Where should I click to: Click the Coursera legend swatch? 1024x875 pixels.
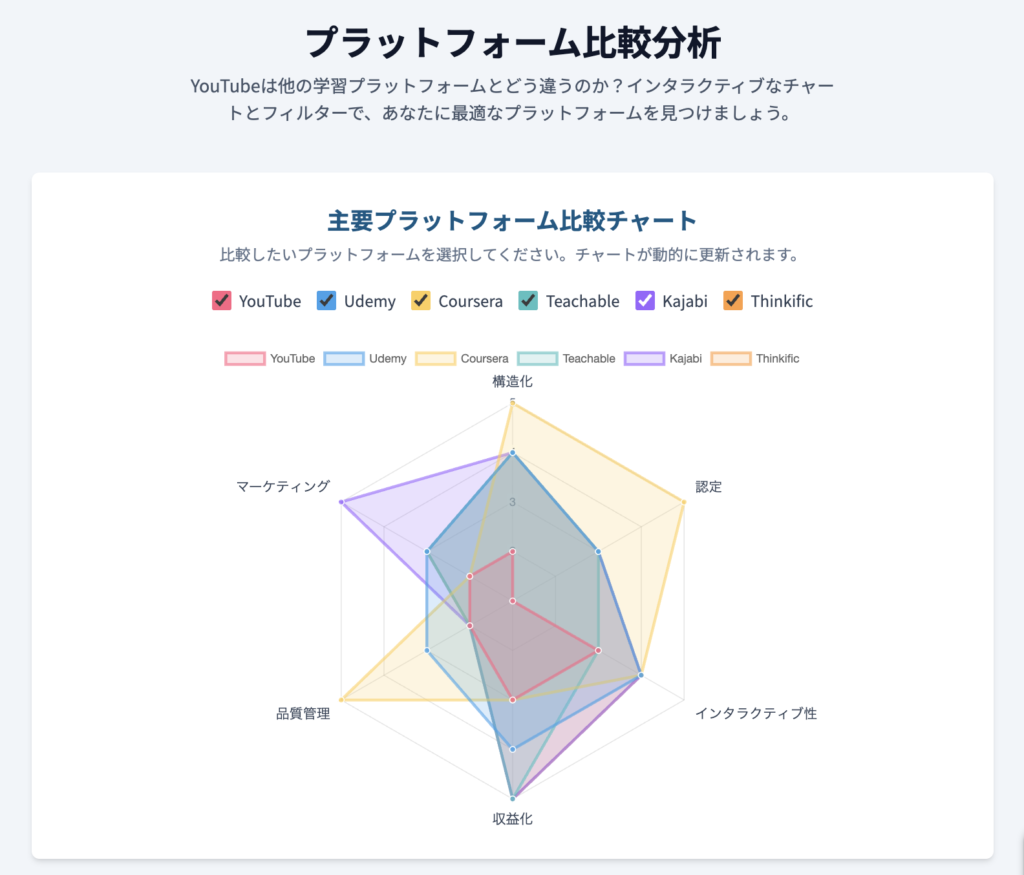[x=436, y=358]
